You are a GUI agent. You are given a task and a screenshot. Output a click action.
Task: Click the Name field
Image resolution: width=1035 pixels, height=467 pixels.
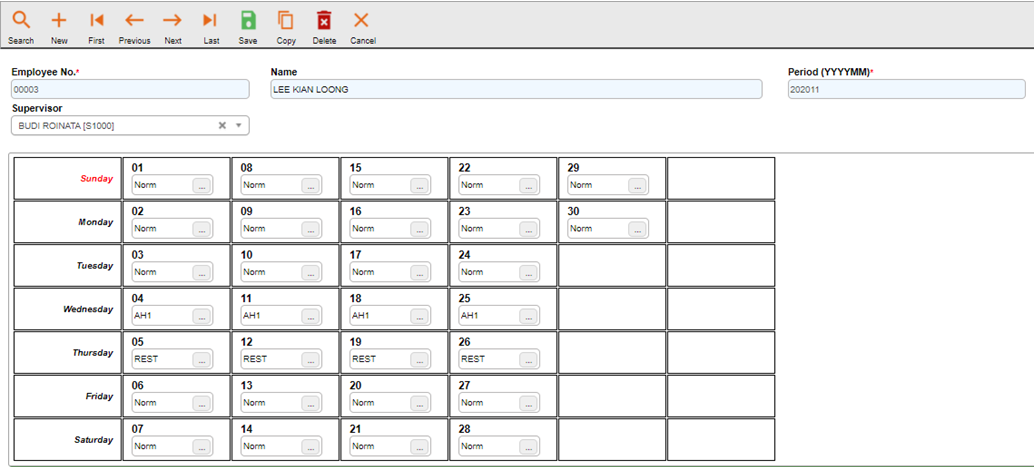click(516, 90)
